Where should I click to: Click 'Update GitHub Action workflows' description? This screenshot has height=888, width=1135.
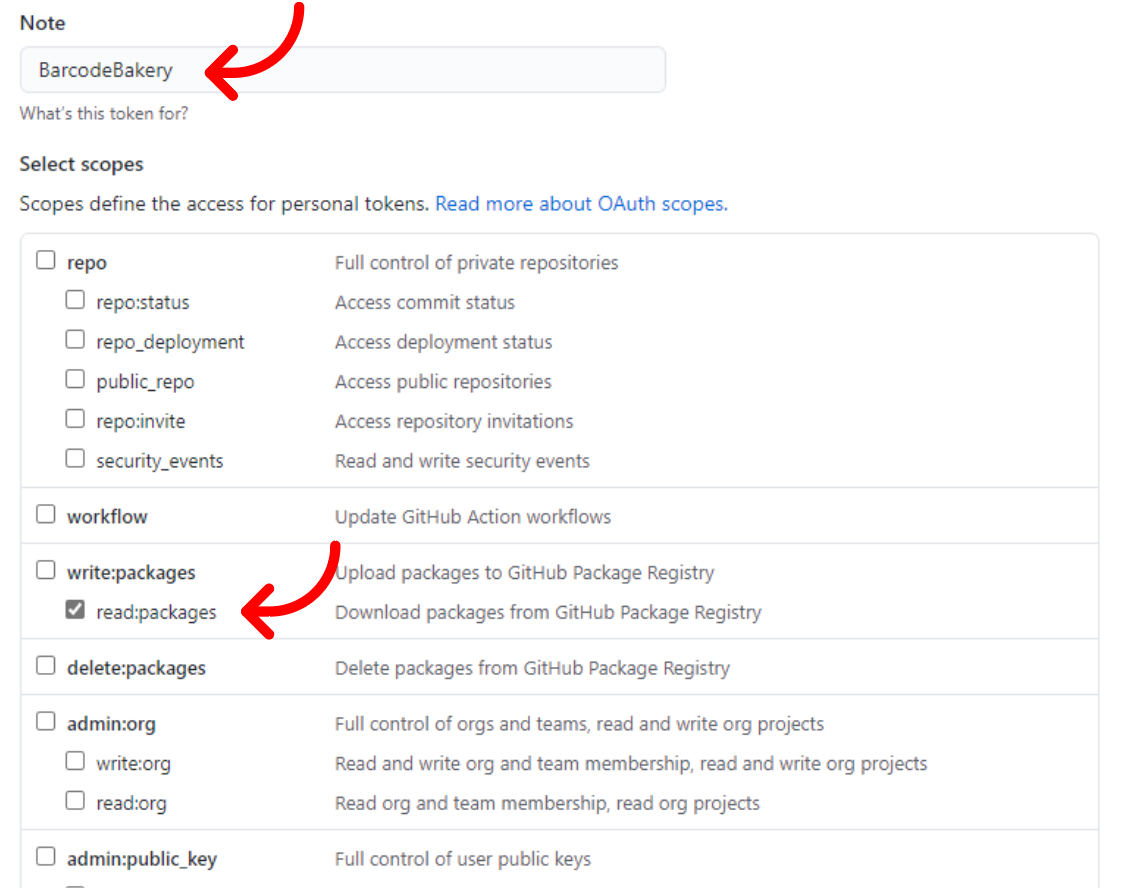pyautogui.click(x=473, y=517)
